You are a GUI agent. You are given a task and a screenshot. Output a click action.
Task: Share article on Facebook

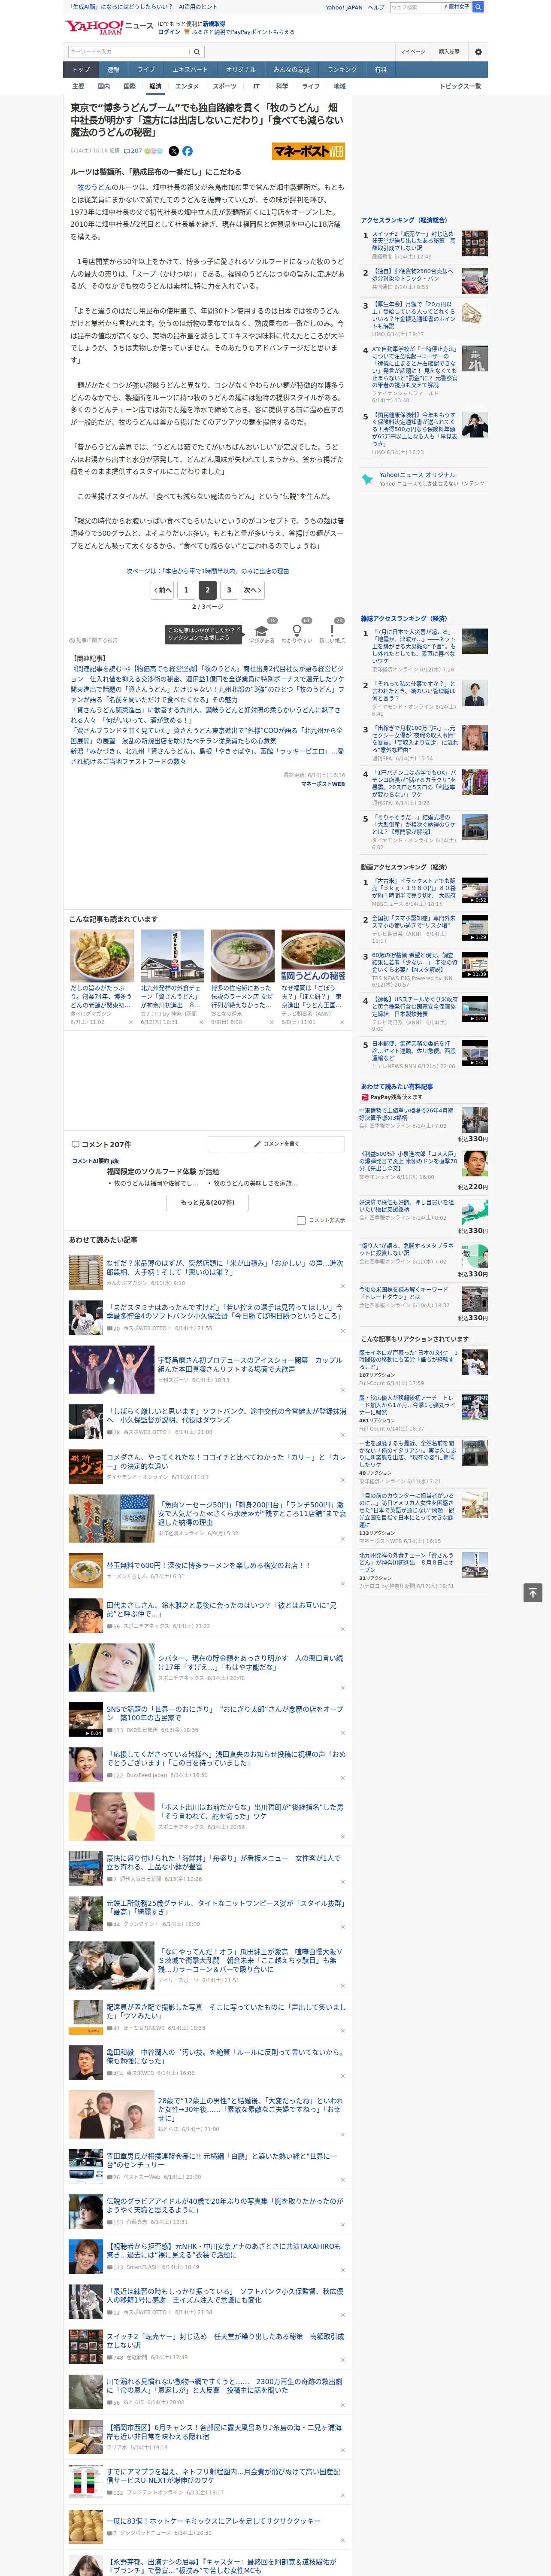187,151
